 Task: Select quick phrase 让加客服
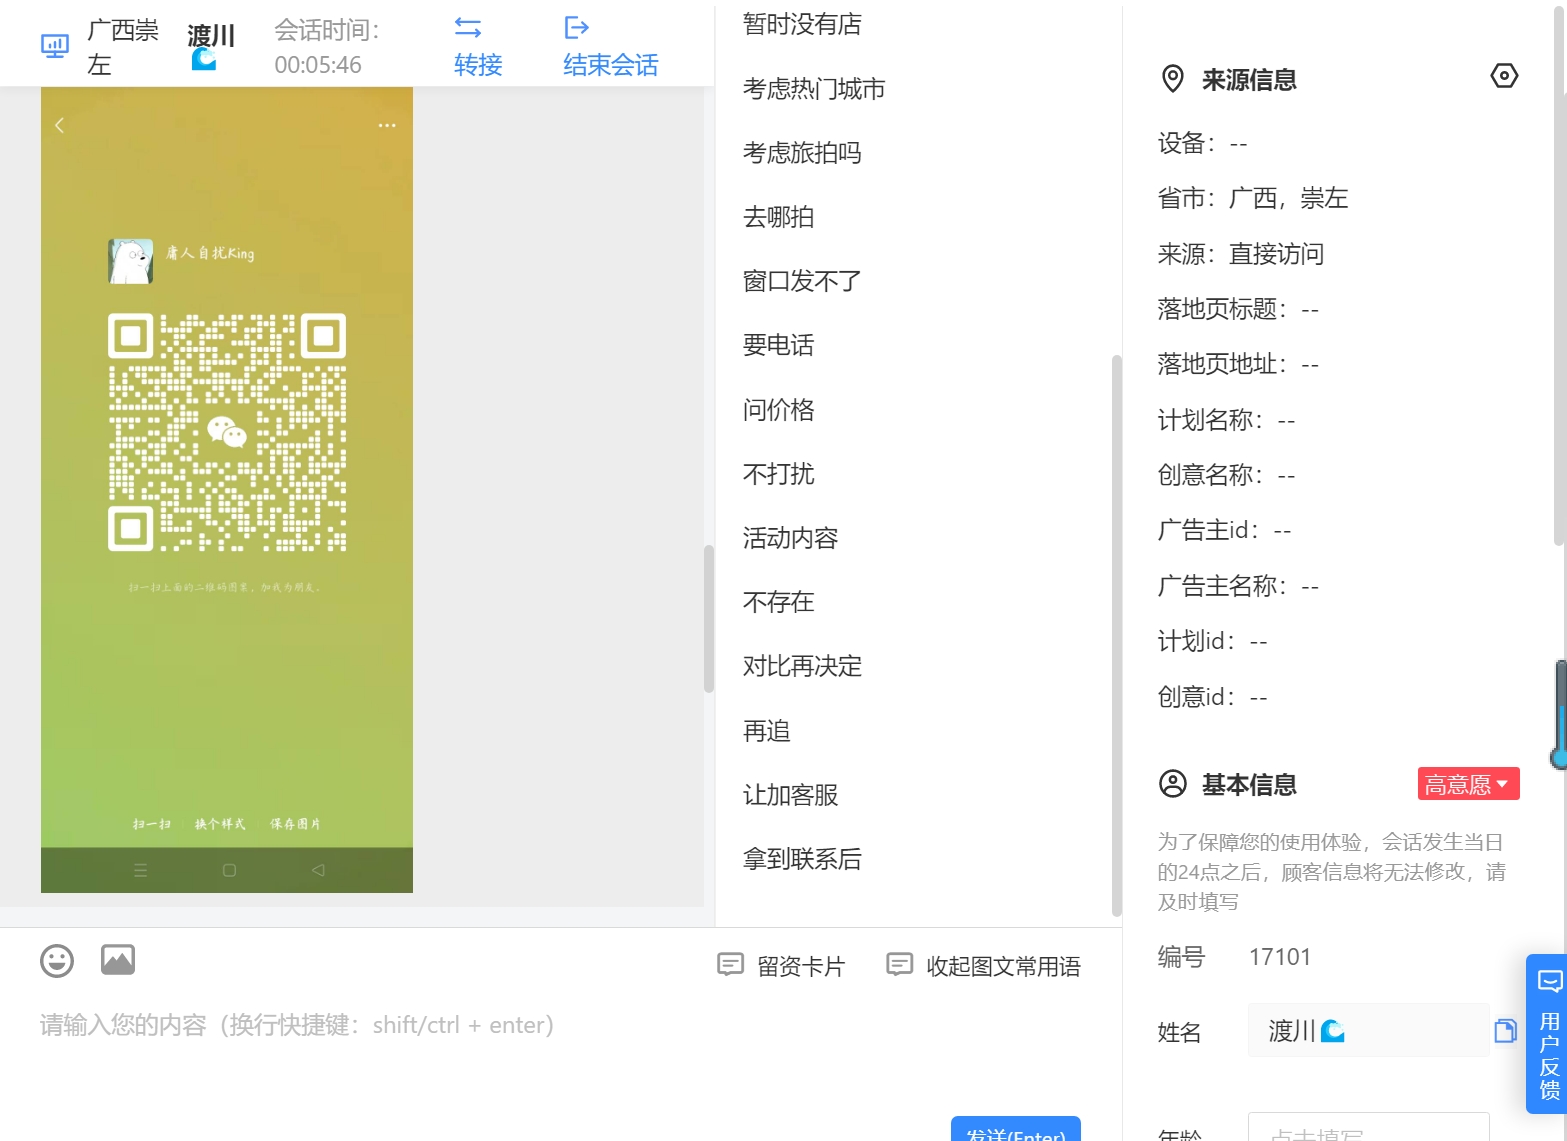tap(790, 795)
